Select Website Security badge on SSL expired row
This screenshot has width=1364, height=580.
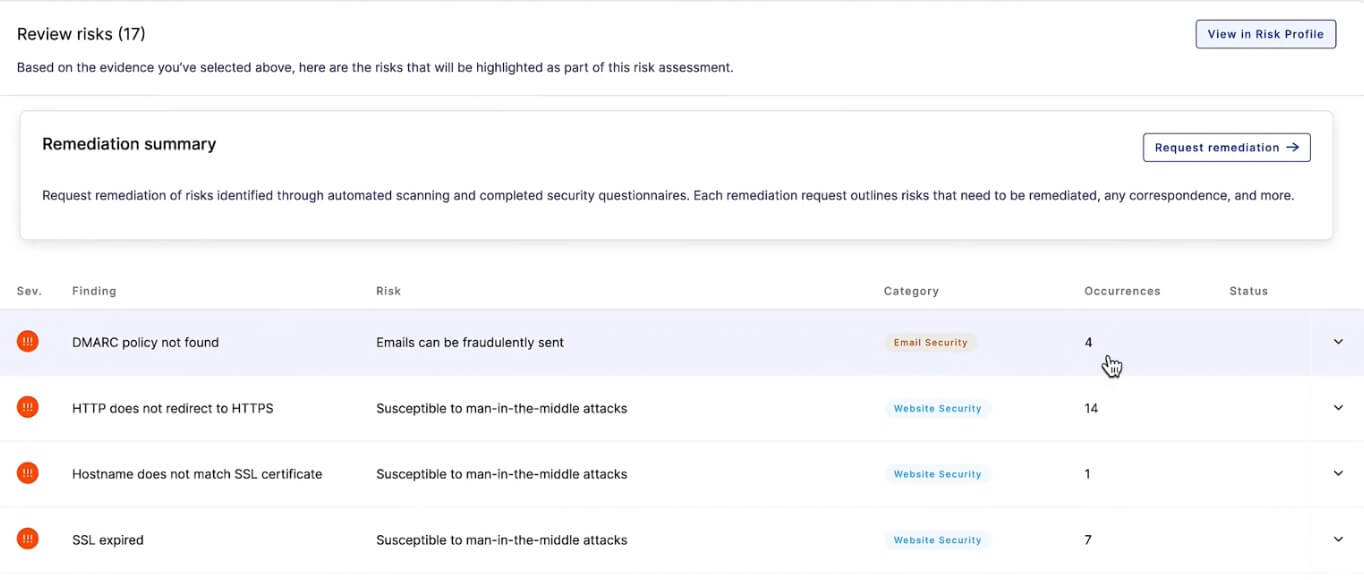pos(937,539)
